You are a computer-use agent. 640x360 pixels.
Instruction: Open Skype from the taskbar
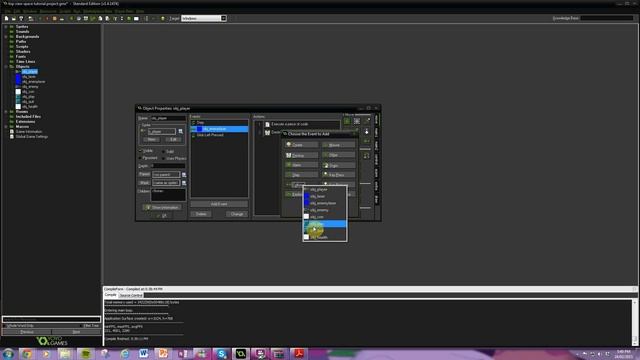pos(221,353)
